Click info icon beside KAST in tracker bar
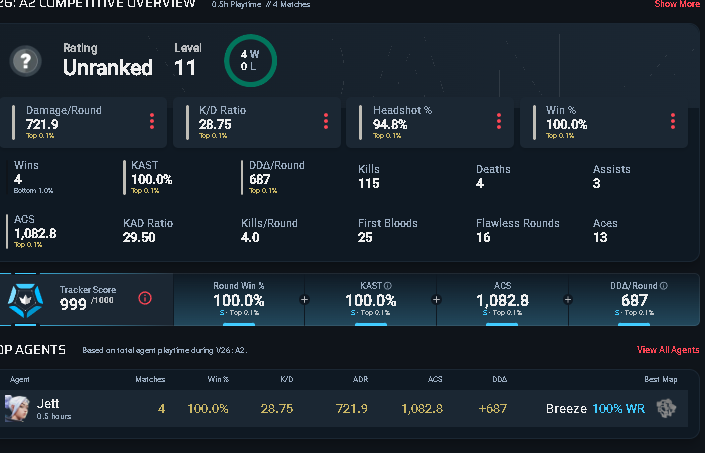This screenshot has height=453, width=705. 388,286
